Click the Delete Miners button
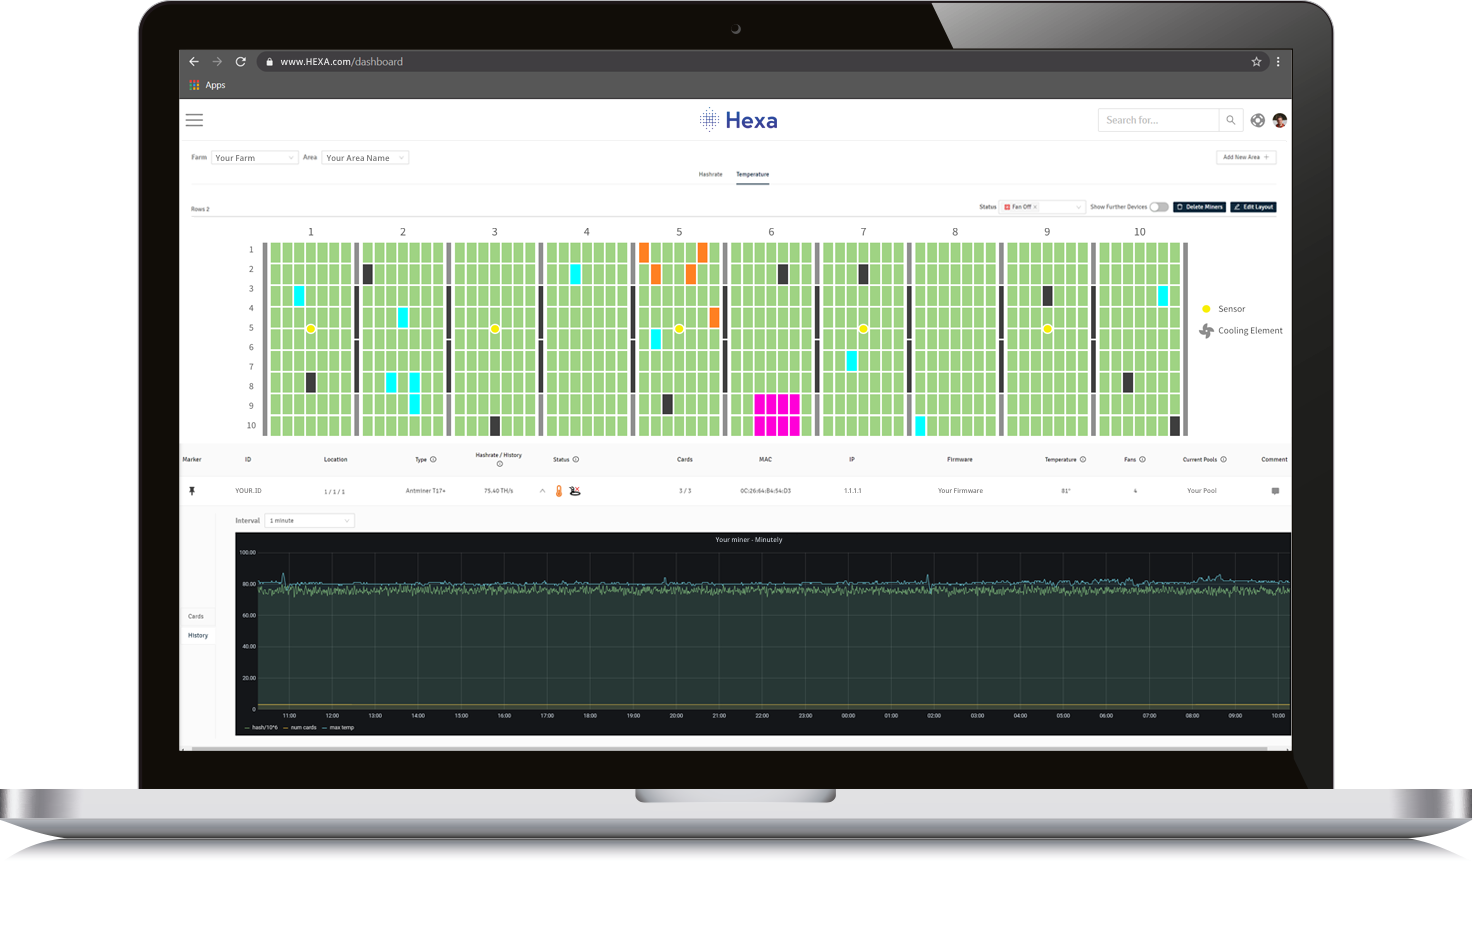 [x=1199, y=207]
